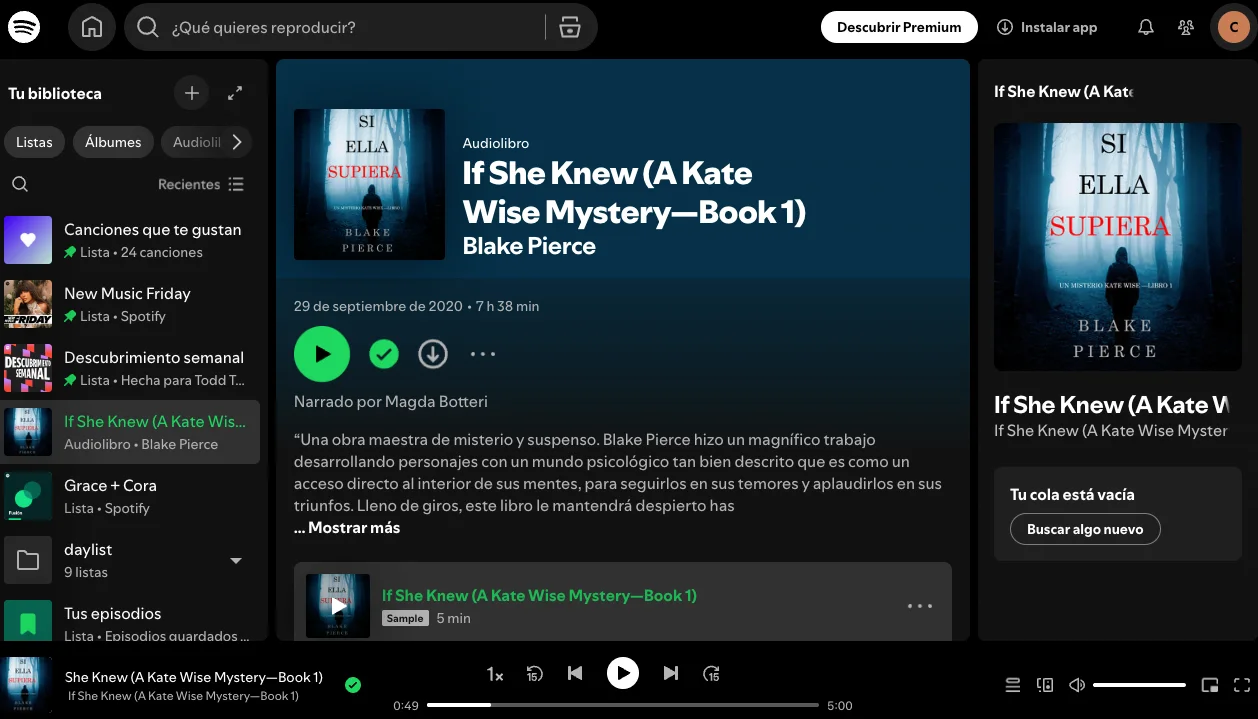Select the Audiolibros filter chip
Screen dimensions: 1258x719
(x=196, y=142)
